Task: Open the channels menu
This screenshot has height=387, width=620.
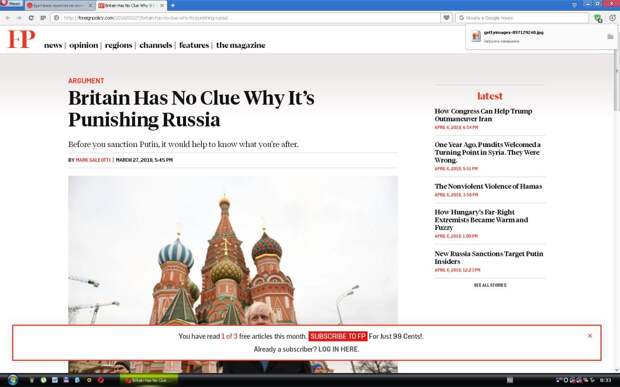Action: coord(155,45)
